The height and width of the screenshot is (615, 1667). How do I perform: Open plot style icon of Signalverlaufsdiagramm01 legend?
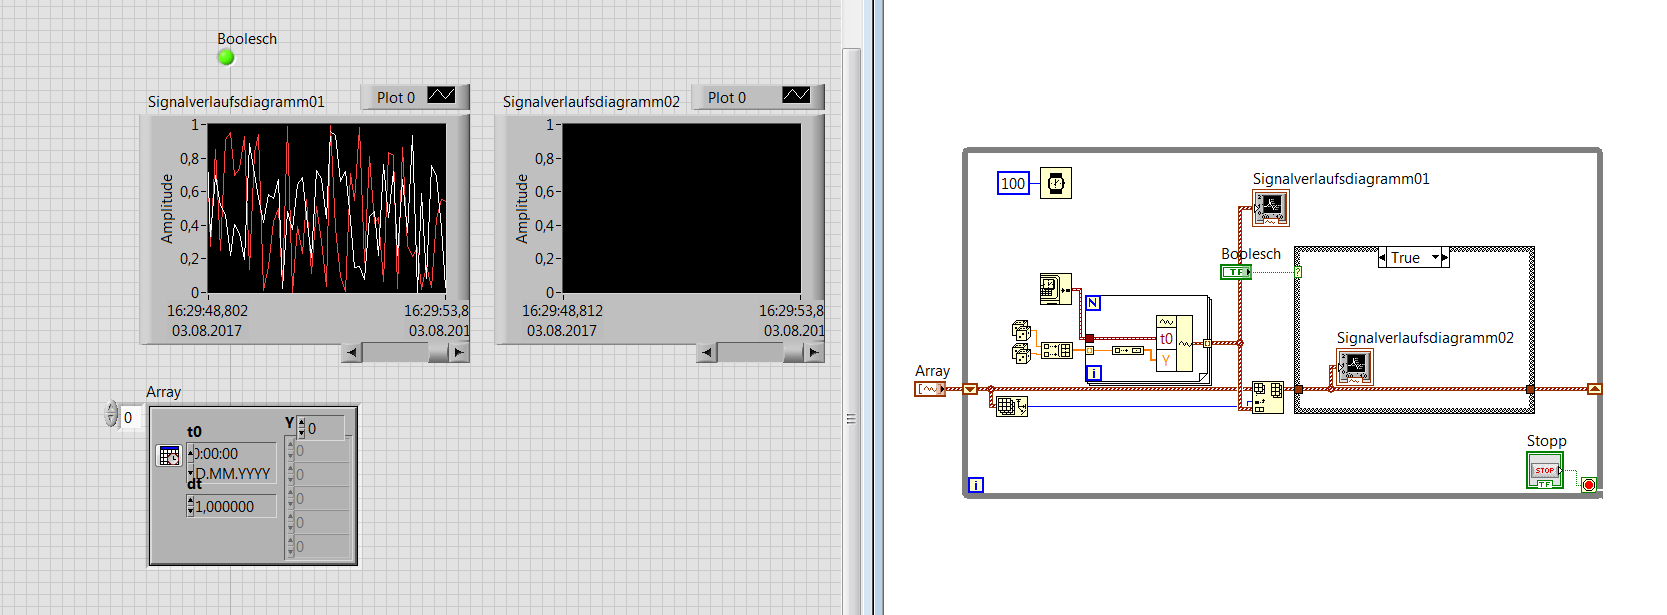[x=441, y=95]
